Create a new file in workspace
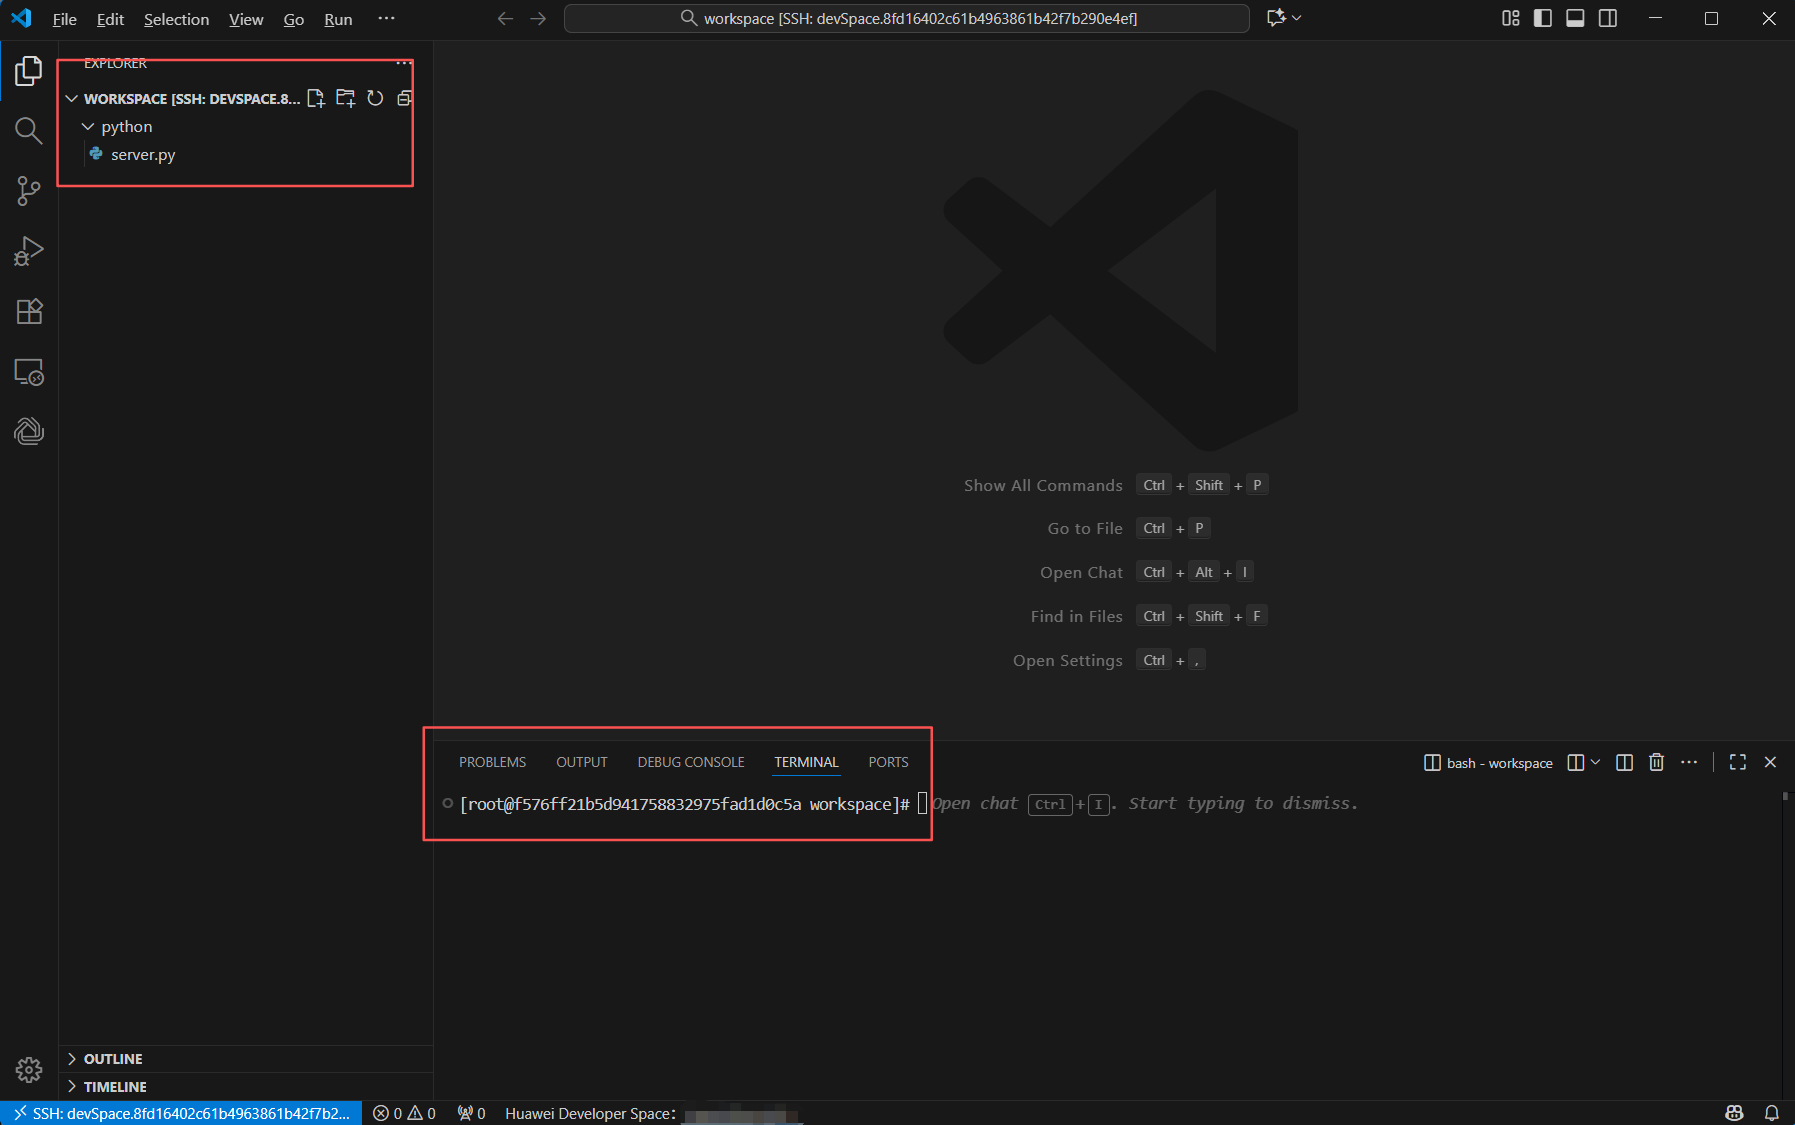The width and height of the screenshot is (1795, 1125). point(316,98)
